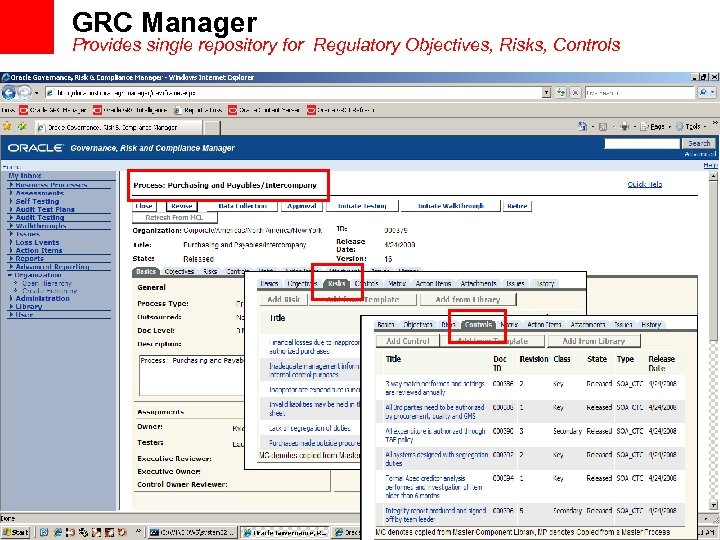Open Oracle GRC Manager favorites bar link
Image resolution: width=720 pixels, height=540 pixels.
53,110
